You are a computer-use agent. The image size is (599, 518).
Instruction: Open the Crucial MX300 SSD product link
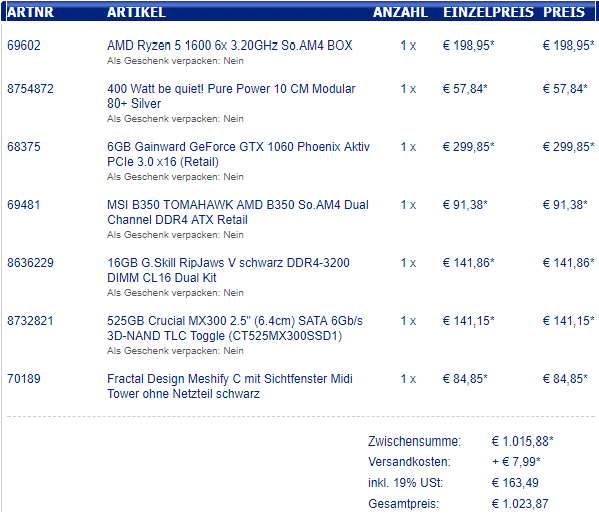click(235, 328)
